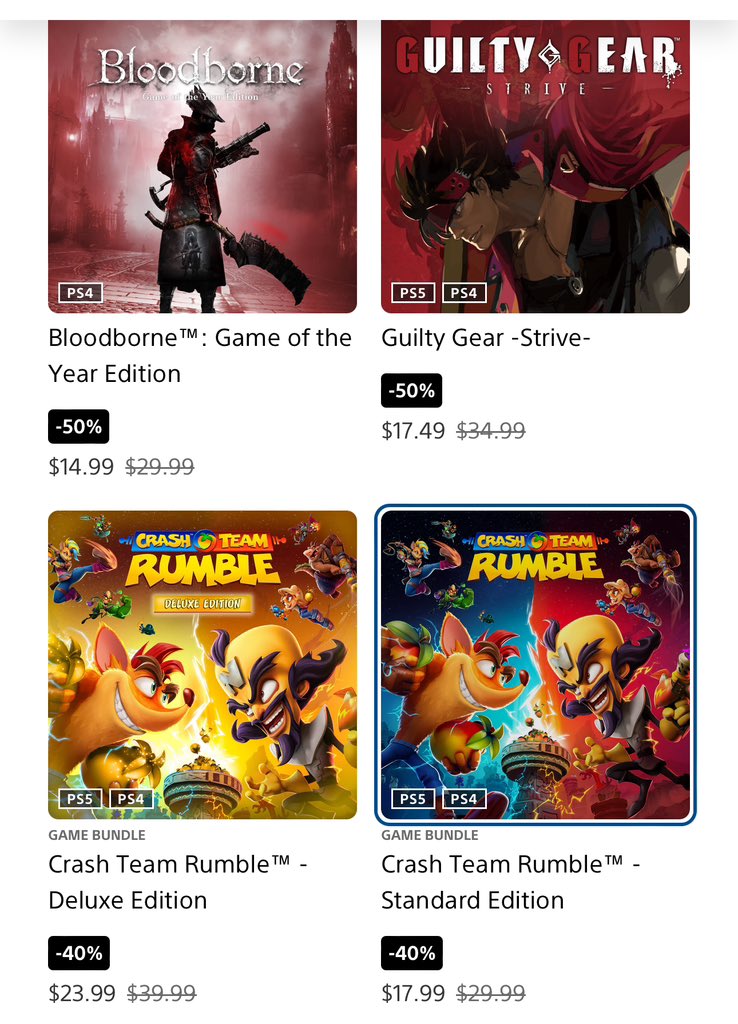Select Crash Team Rumble Deluxe Edition cover
Image resolution: width=738 pixels, height=1024 pixels.
(202, 665)
